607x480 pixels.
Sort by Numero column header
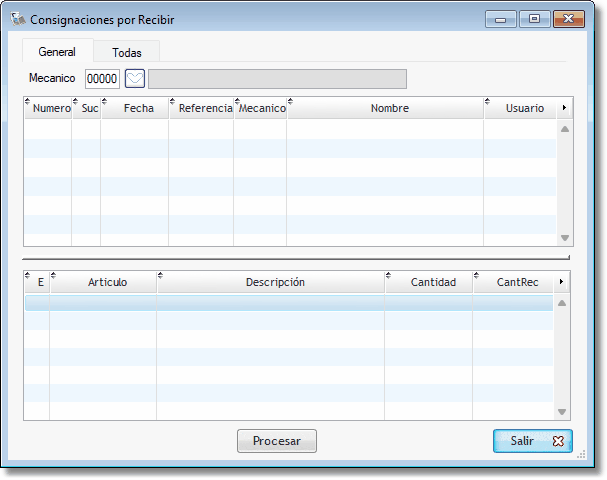pyautogui.click(x=50, y=109)
